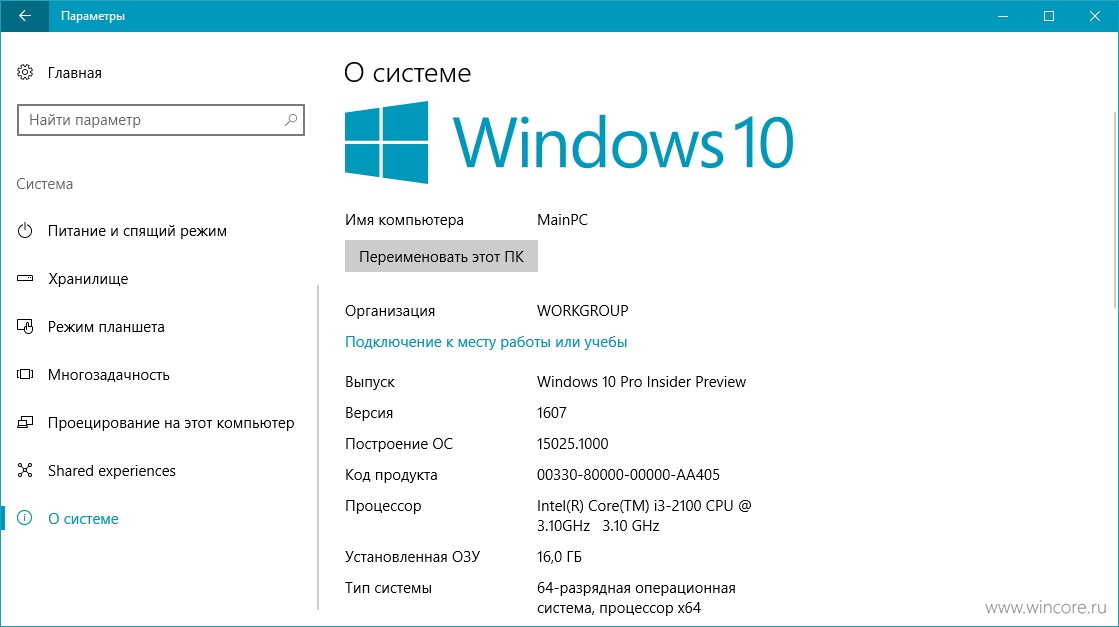Click the drive icon beside Хранилище

pyautogui.click(x=25, y=278)
